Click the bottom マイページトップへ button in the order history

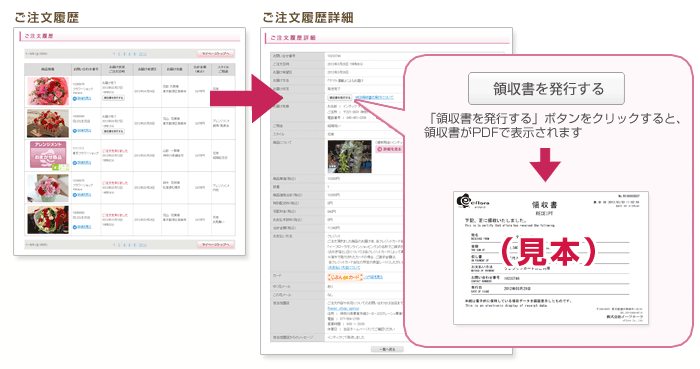point(216,245)
